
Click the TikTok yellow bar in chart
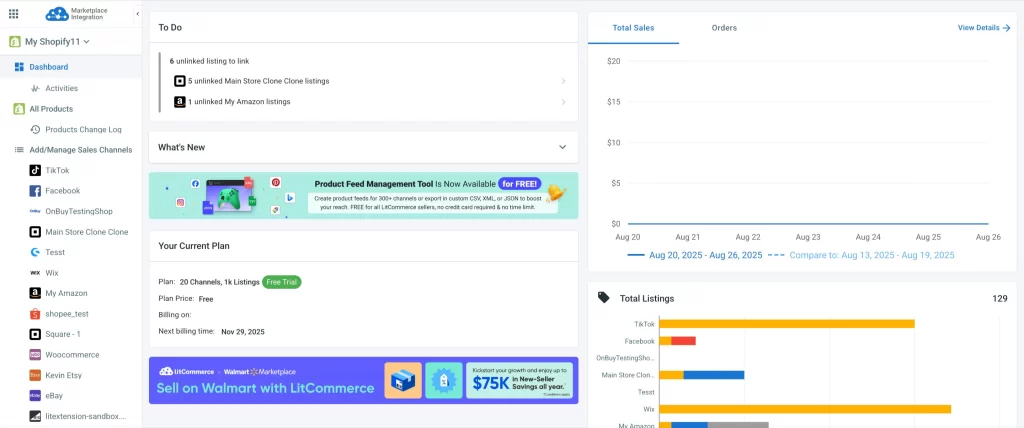click(x=787, y=323)
